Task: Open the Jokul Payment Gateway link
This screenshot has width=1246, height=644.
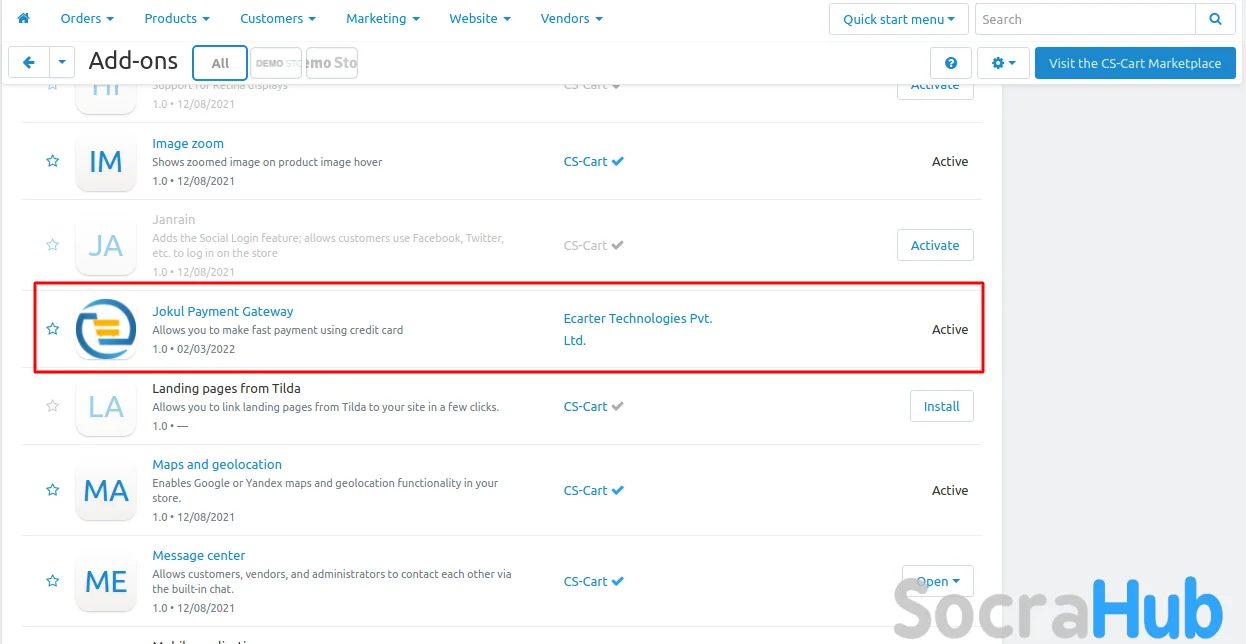Action: coord(223,311)
